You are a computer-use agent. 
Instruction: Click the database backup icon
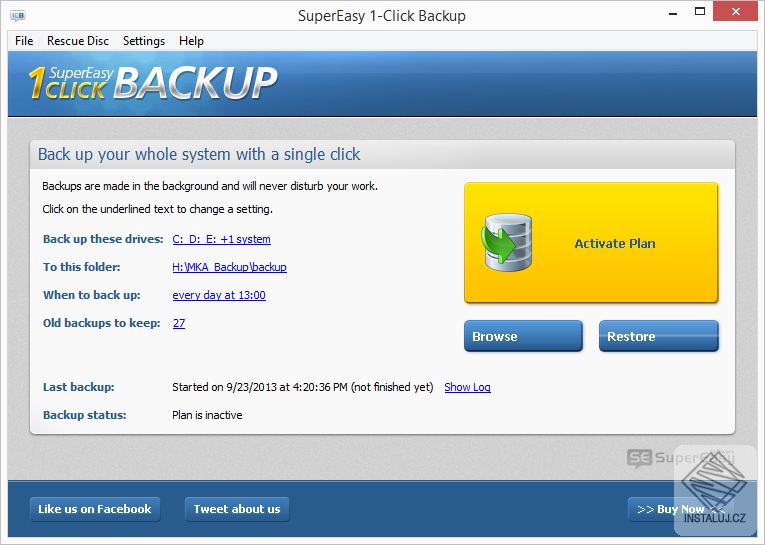coord(507,242)
